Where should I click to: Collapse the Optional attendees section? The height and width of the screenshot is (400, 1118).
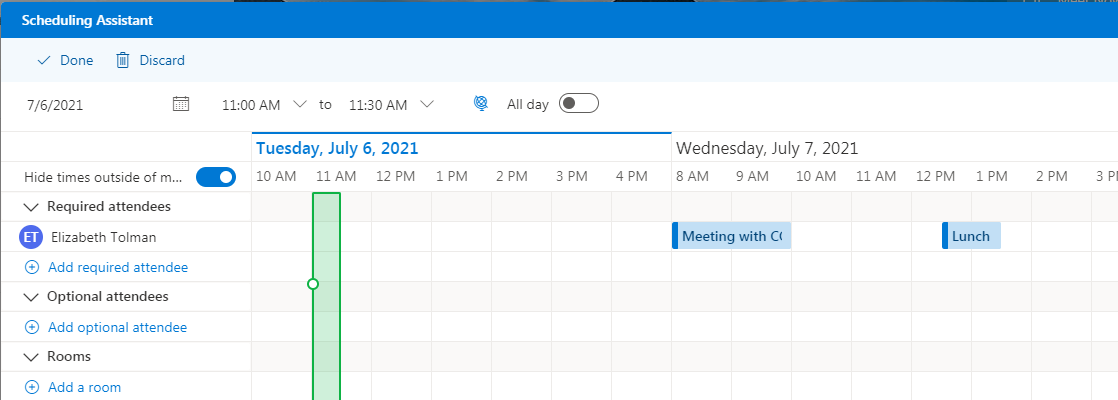pyautogui.click(x=32, y=297)
